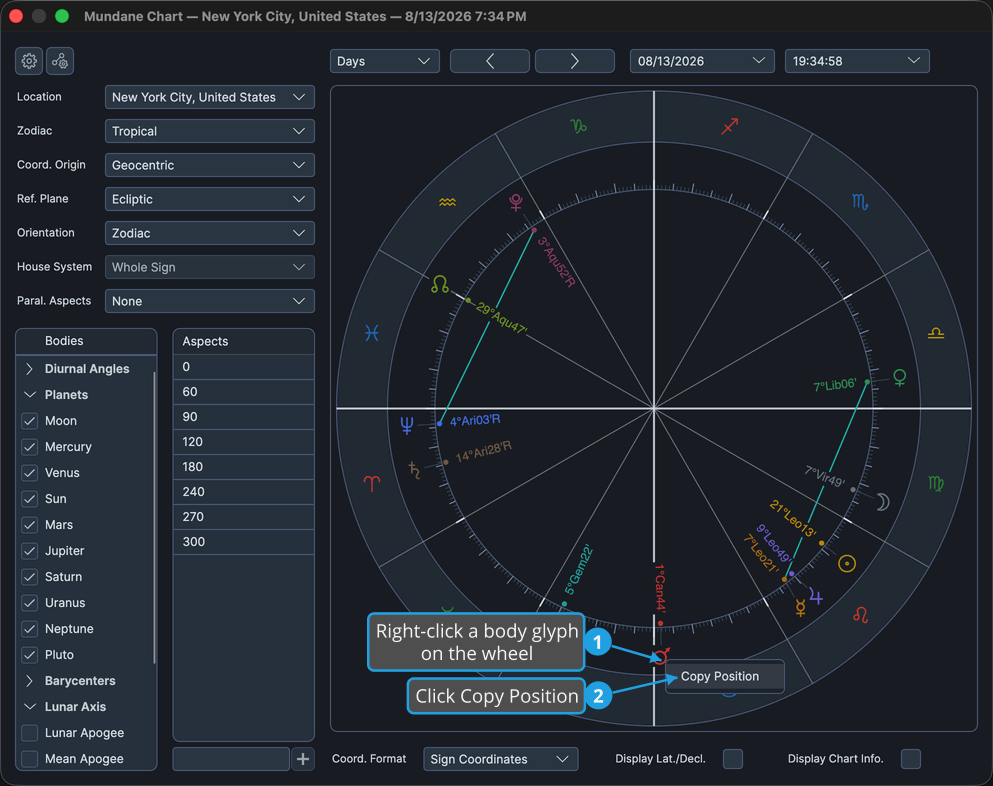
Task: Click the Pluto glyph on the wheel
Action: pyautogui.click(x=516, y=202)
